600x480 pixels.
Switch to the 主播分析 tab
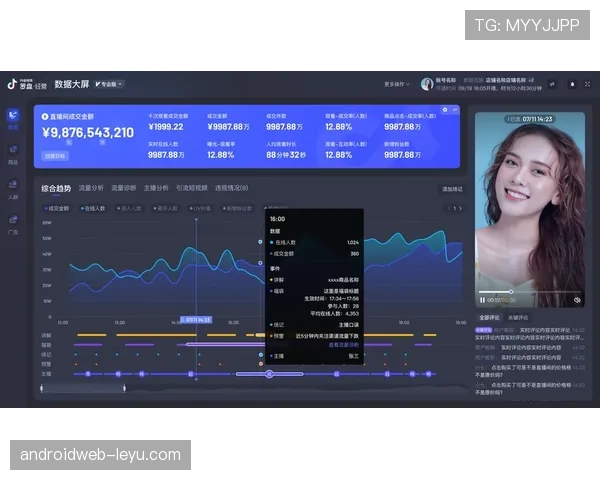(156, 188)
